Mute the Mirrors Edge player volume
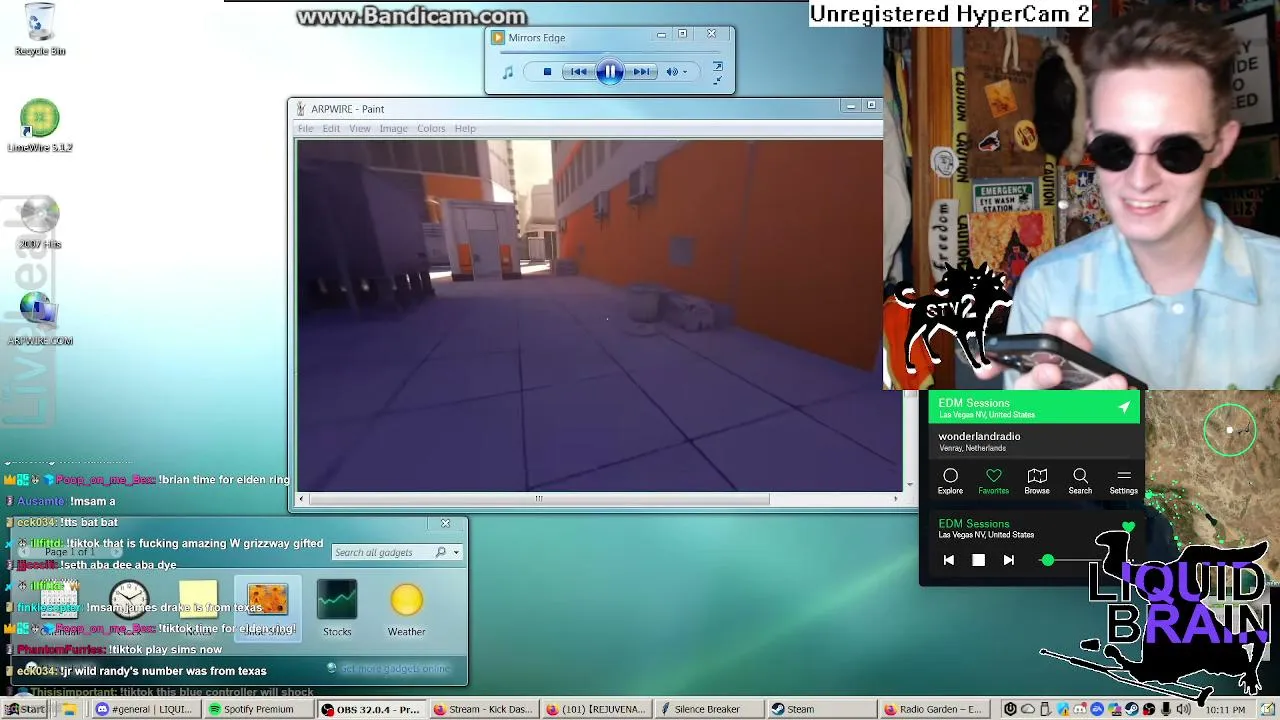Viewport: 1280px width, 720px height. [672, 72]
